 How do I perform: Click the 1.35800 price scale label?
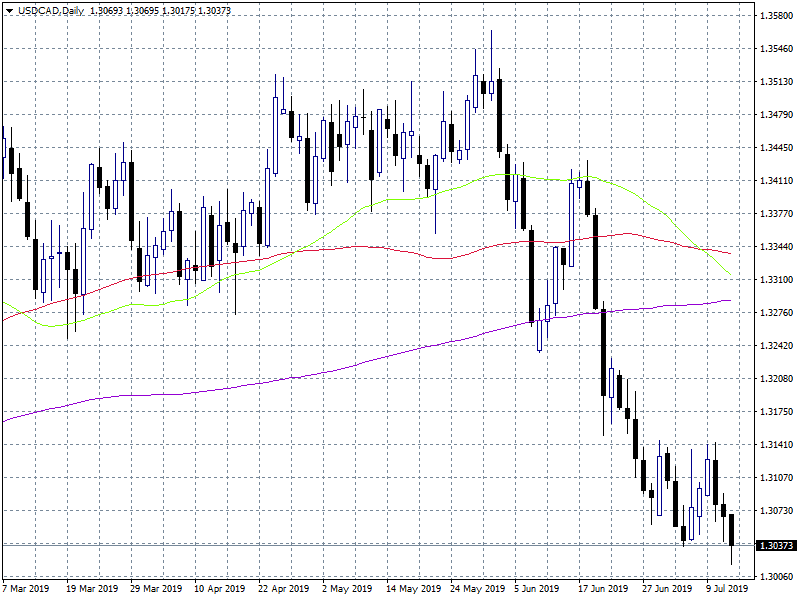coord(776,16)
